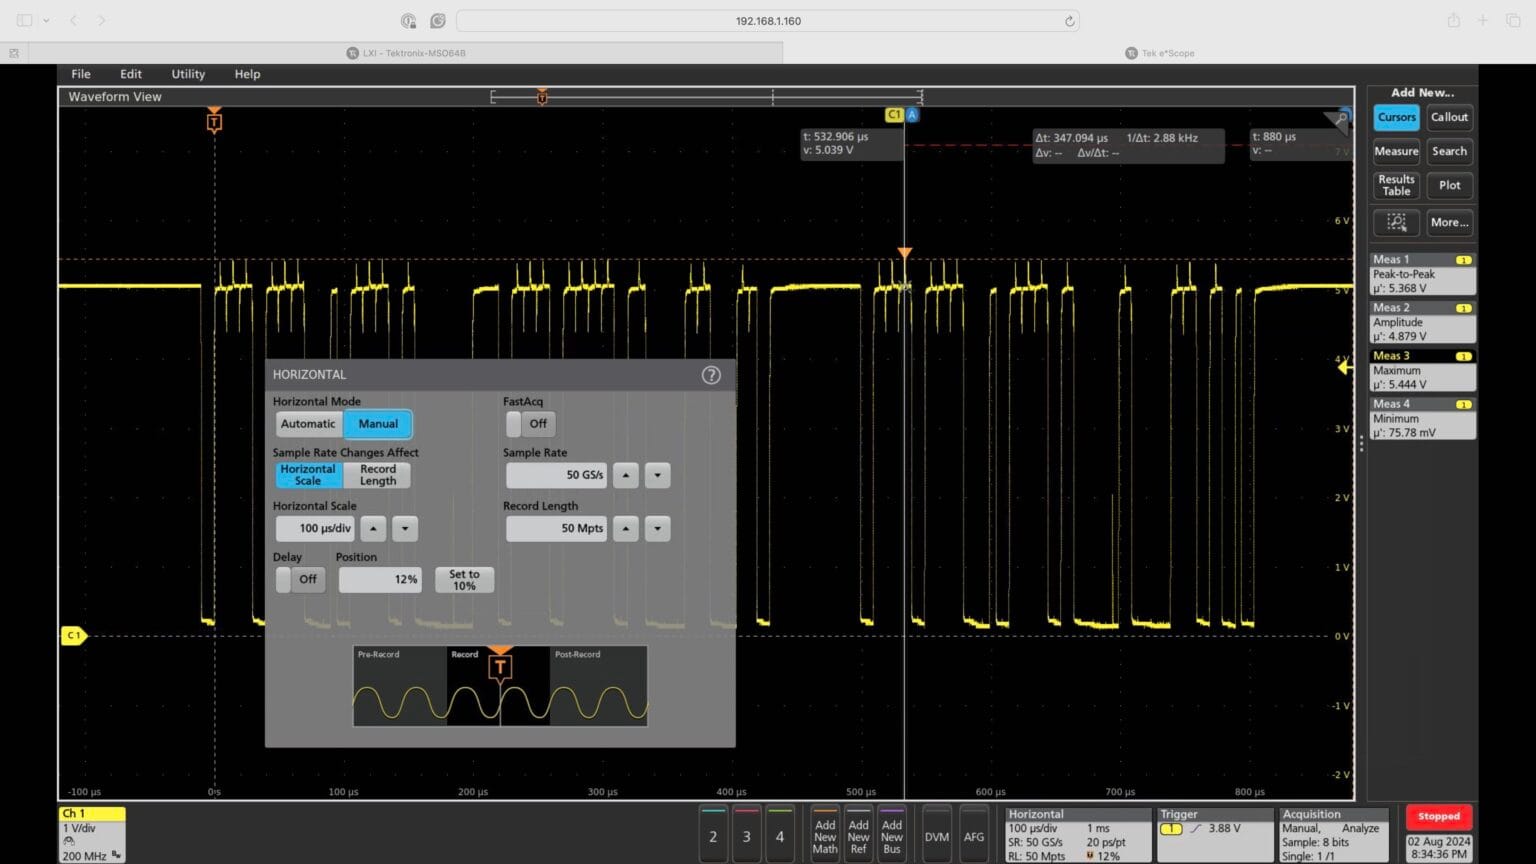Open a new Safari tab with plus
The image size is (1536, 864).
click(x=1483, y=21)
